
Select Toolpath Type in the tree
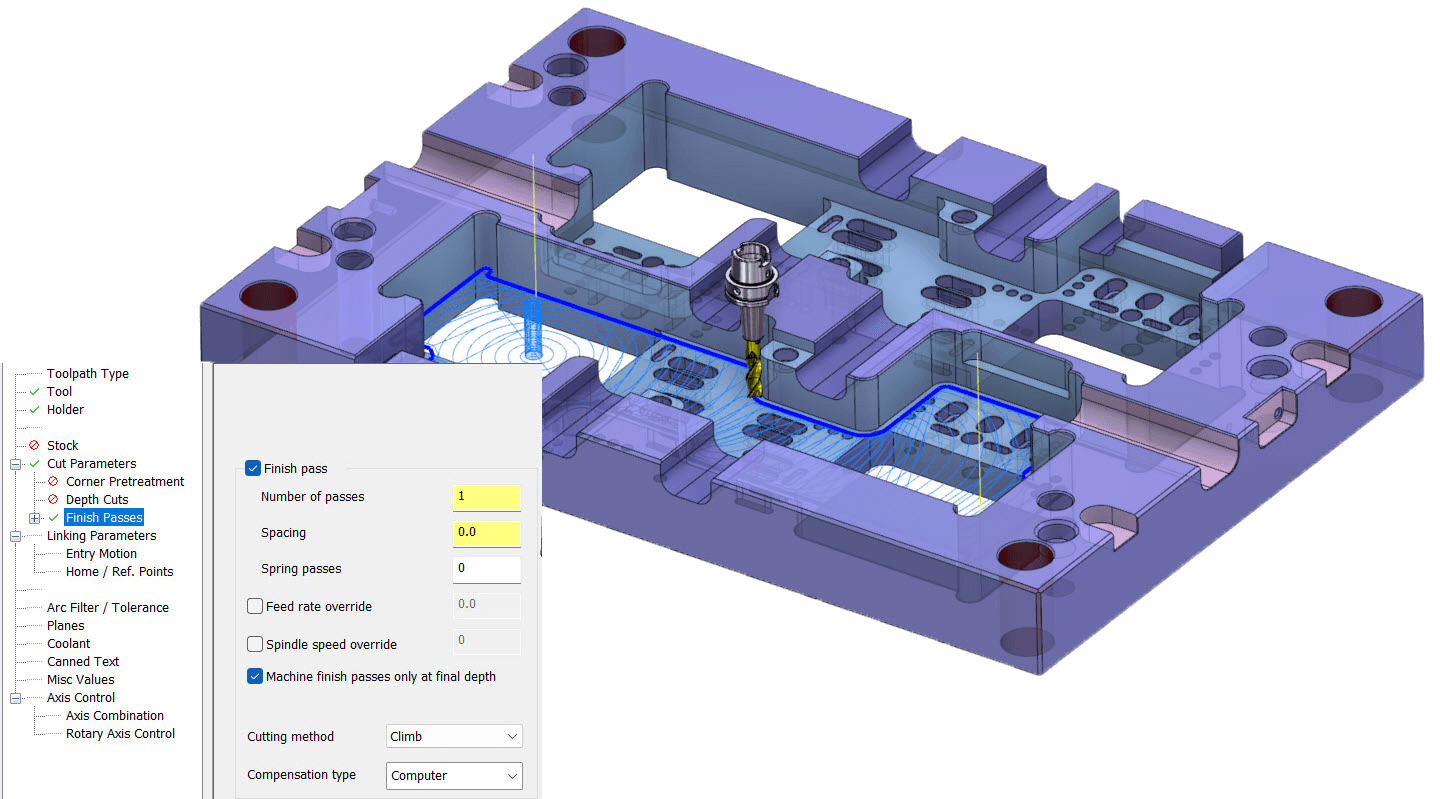[88, 374]
